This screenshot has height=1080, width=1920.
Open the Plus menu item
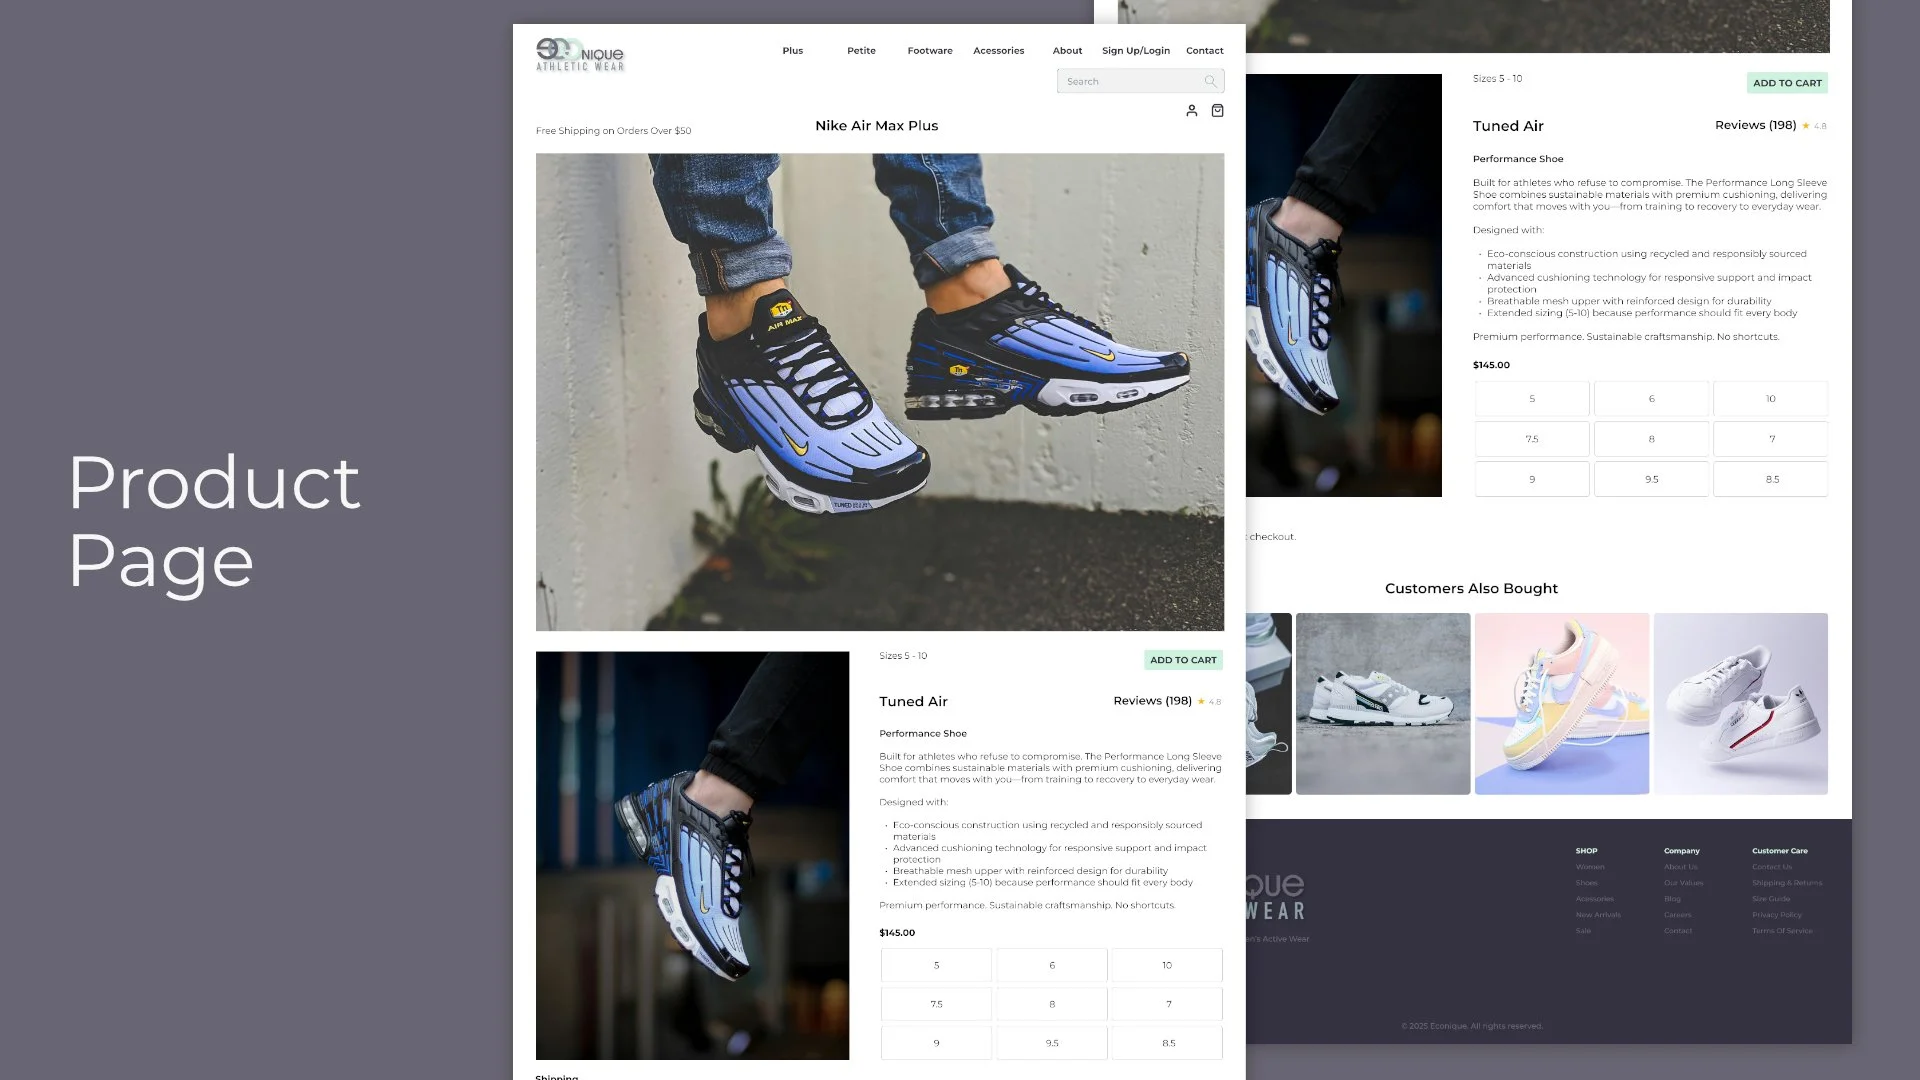792,51
